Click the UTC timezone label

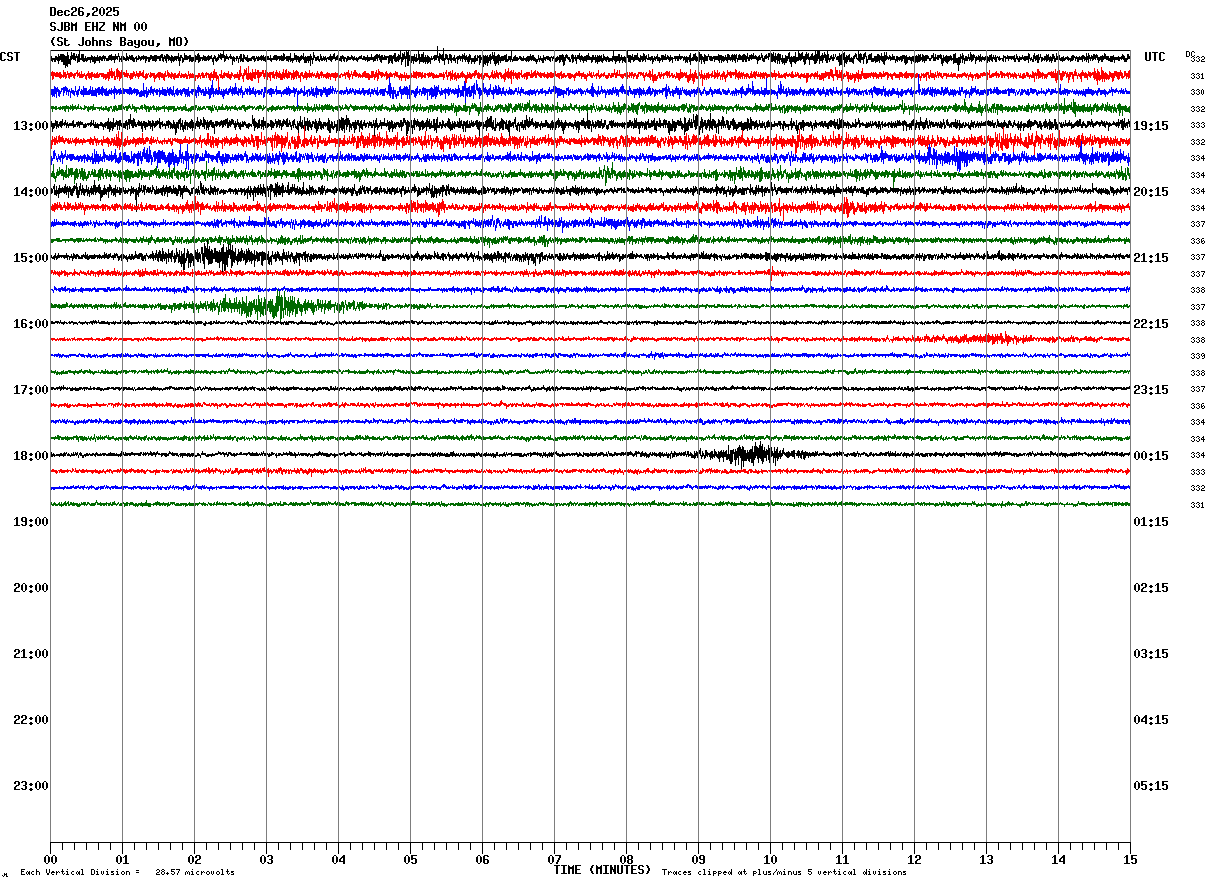click(x=1155, y=57)
